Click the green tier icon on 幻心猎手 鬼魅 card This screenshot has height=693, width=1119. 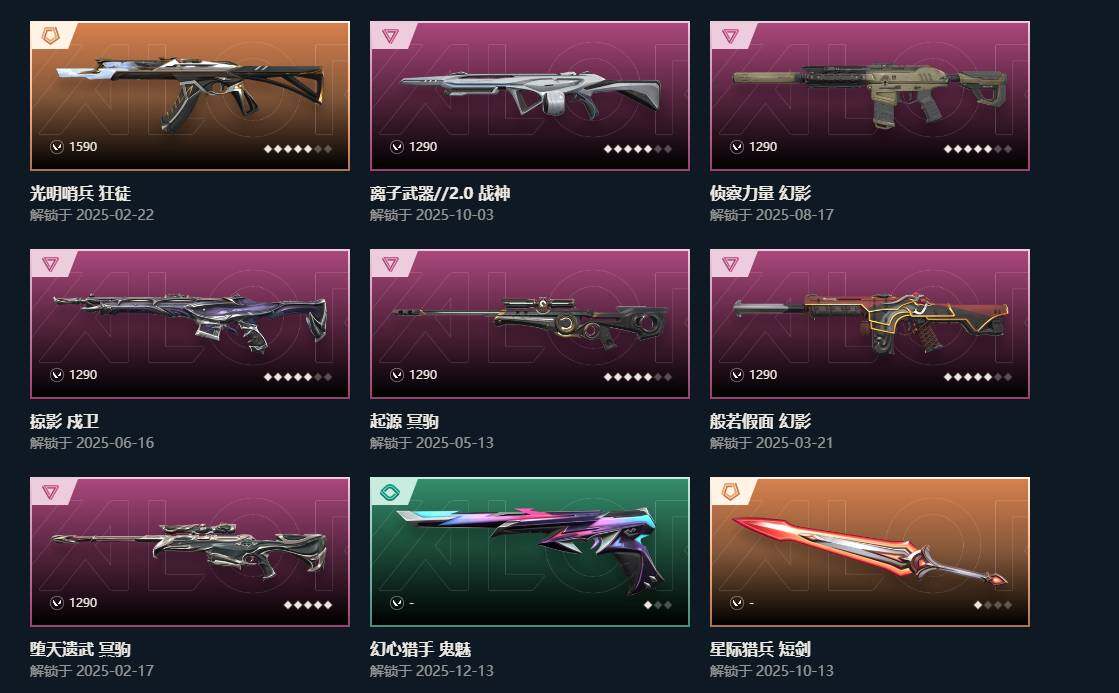coord(390,492)
